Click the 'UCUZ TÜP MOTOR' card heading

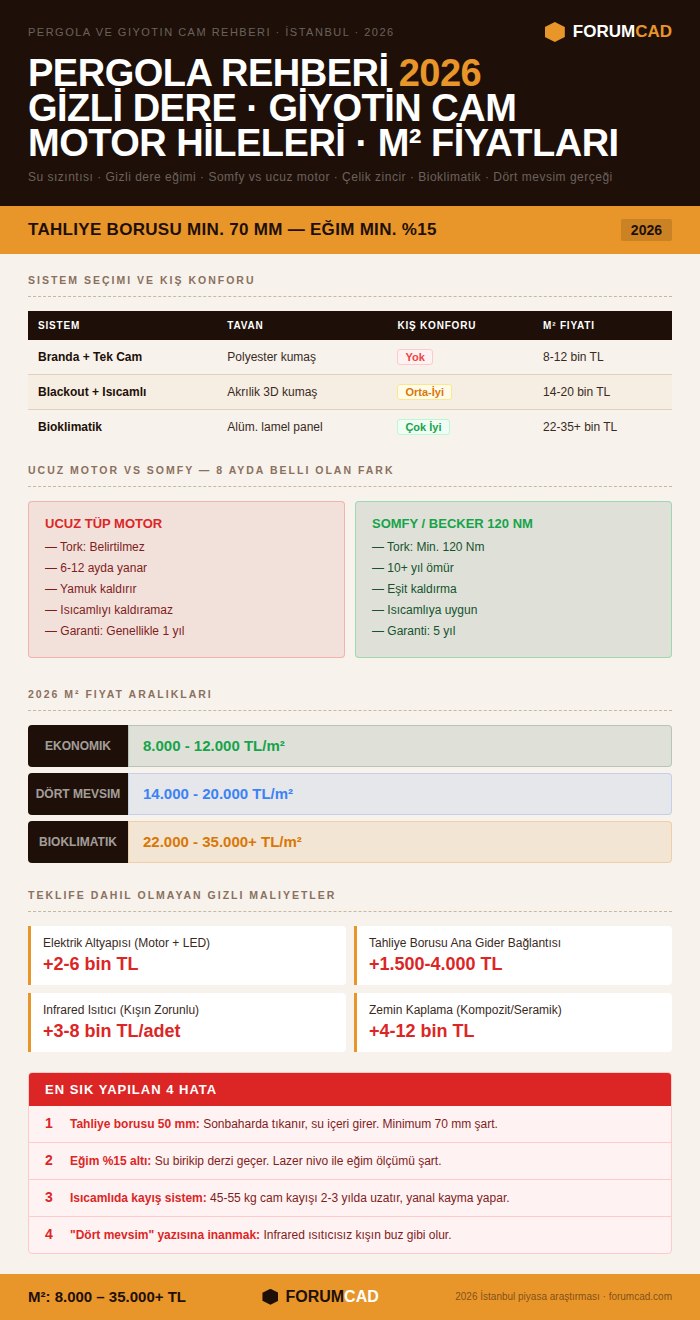pyautogui.click(x=103, y=524)
